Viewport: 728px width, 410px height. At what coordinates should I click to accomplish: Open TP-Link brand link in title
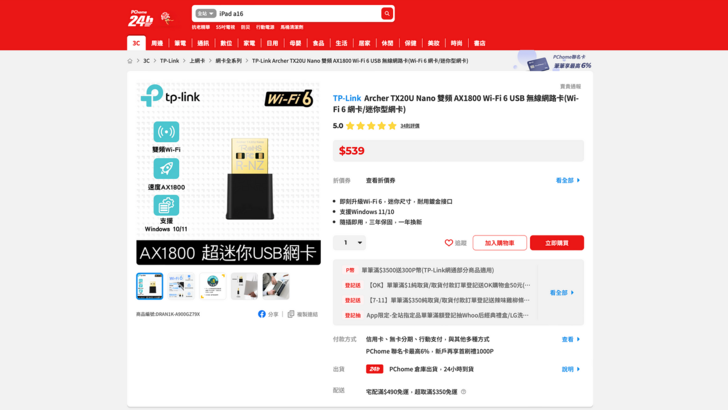(347, 98)
